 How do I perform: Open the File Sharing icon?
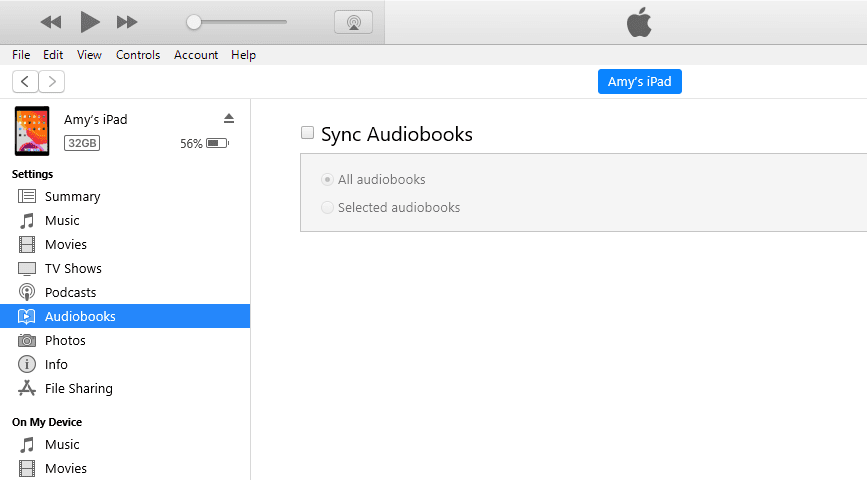click(27, 388)
